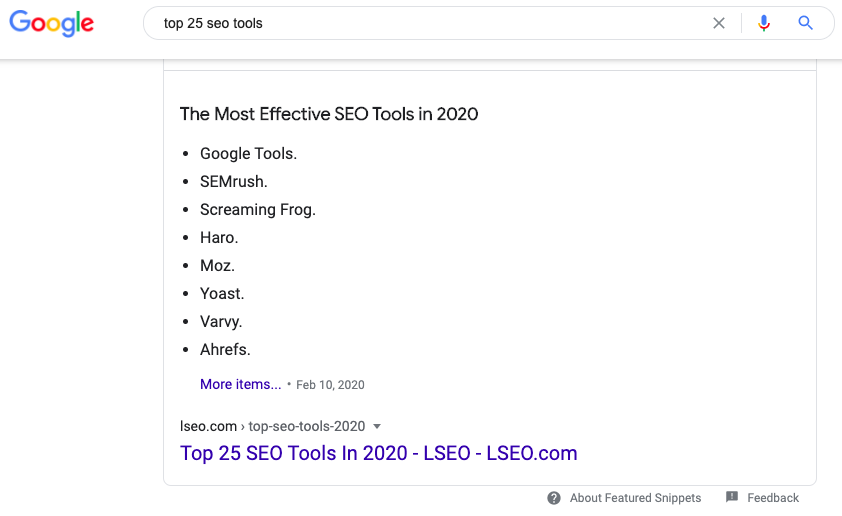842x516 pixels.
Task: Click the Feedback text link
Action: pyautogui.click(x=773, y=498)
